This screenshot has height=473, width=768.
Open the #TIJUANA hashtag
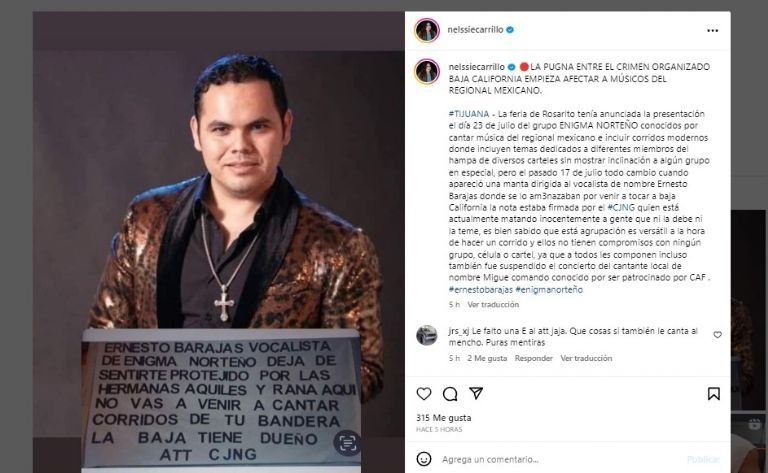469,114
